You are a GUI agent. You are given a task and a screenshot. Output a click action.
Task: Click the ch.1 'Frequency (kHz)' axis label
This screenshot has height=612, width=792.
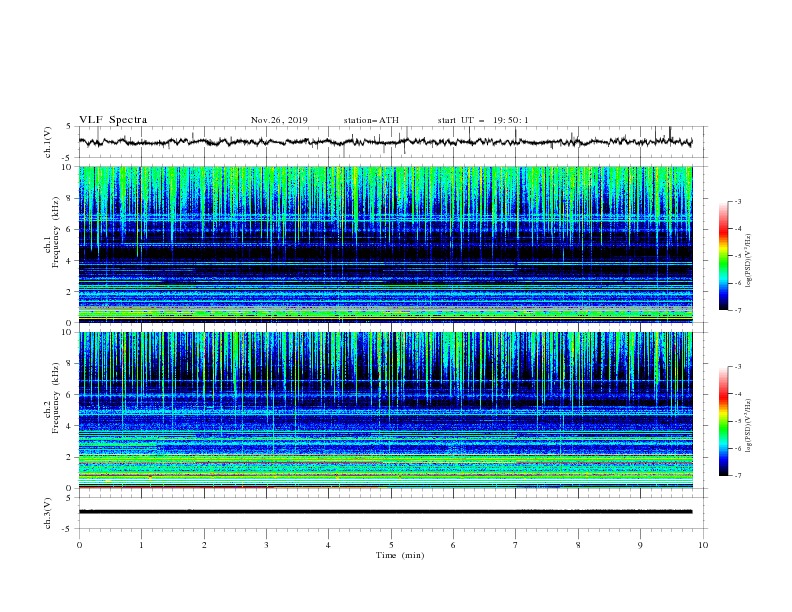[x=55, y=232]
